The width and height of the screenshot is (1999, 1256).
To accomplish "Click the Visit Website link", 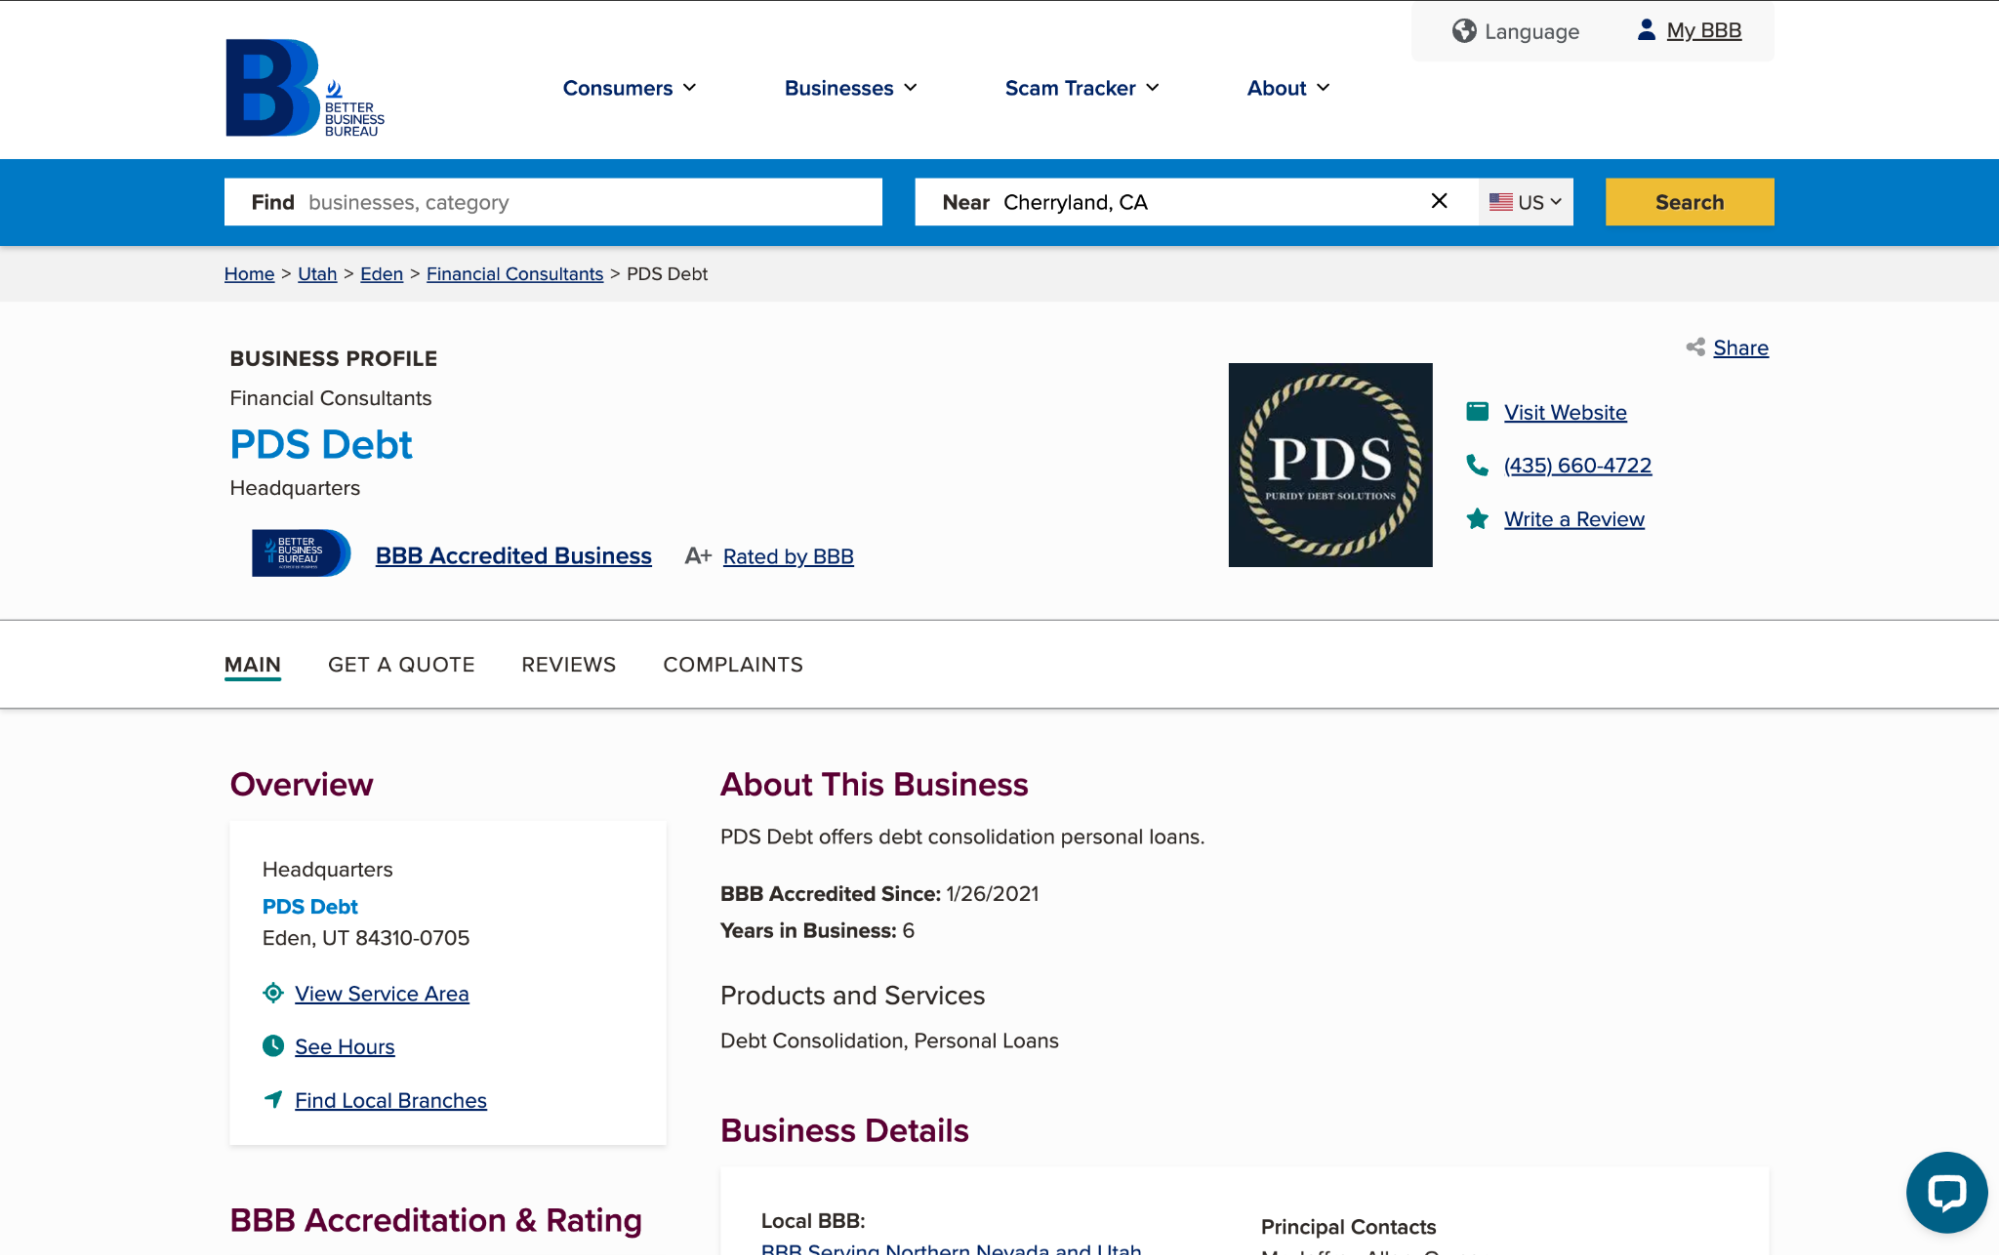I will pos(1565,412).
